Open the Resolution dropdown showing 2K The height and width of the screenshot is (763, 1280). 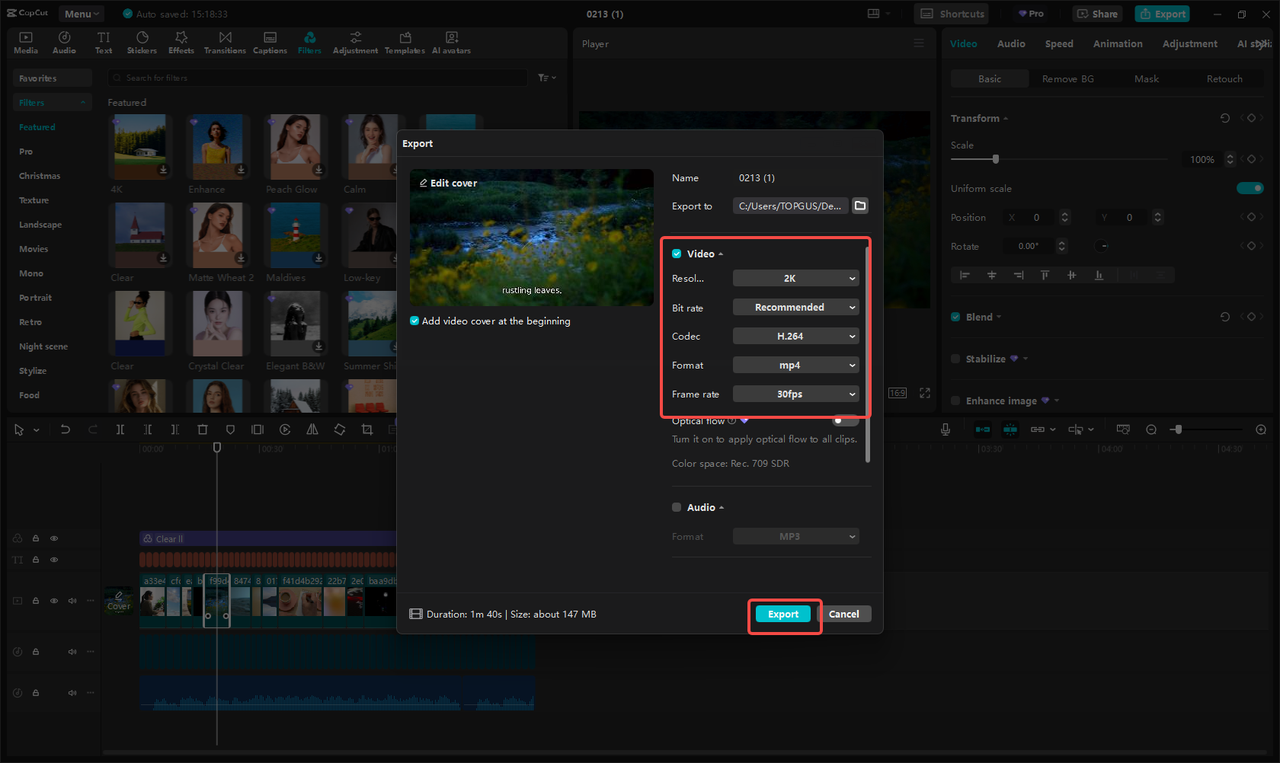coord(795,278)
